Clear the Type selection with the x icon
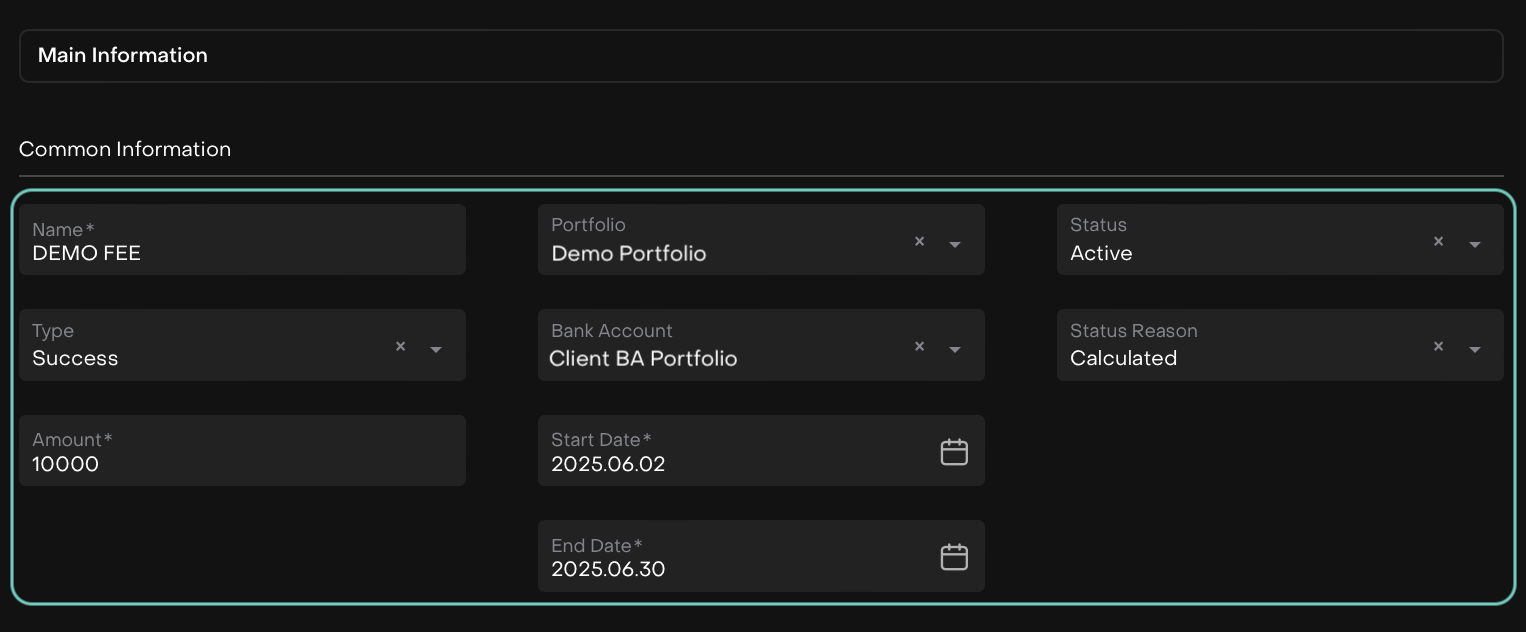This screenshot has width=1526, height=632. pos(400,346)
